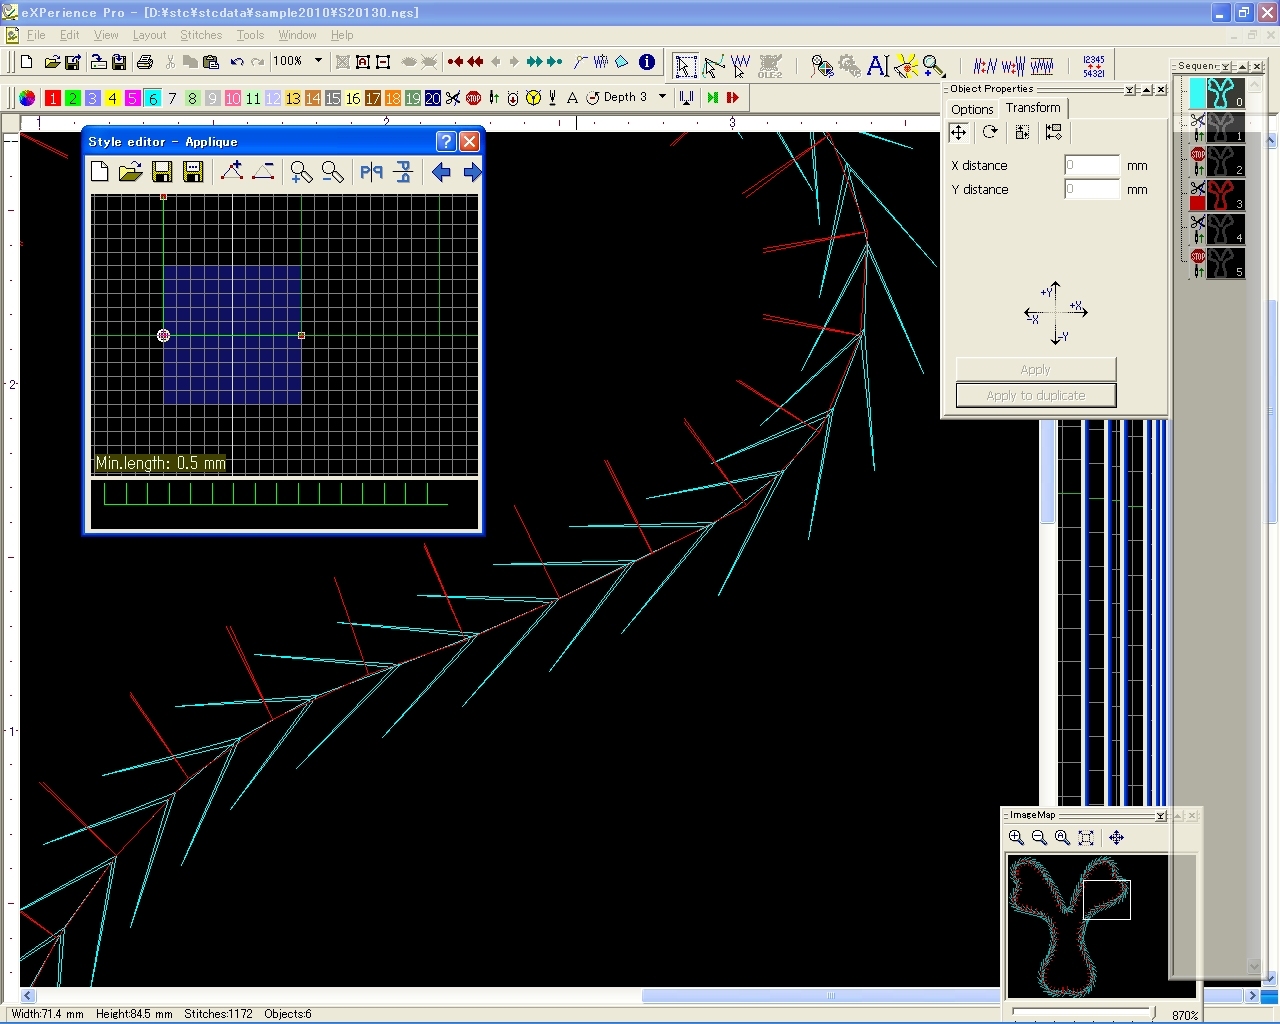Click the blue Information icon
This screenshot has height=1024, width=1280.
click(x=647, y=62)
